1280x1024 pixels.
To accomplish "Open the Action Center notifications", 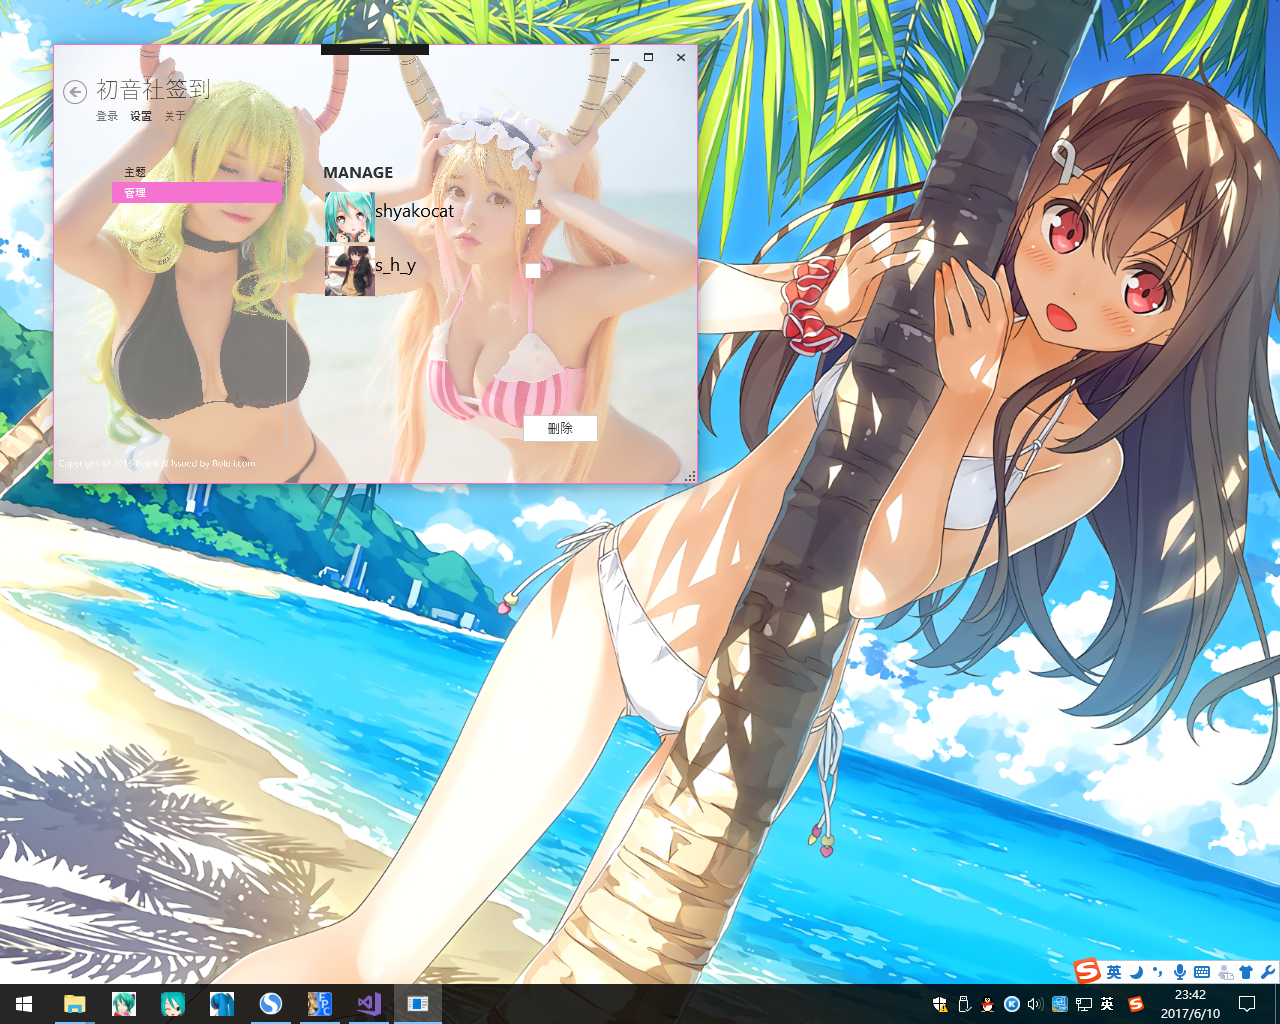I will 1247,1004.
